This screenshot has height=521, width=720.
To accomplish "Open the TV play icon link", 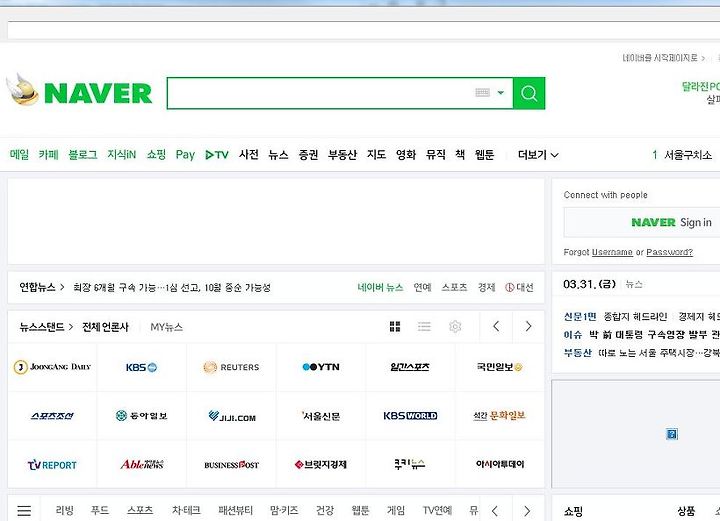I will click(x=217, y=155).
